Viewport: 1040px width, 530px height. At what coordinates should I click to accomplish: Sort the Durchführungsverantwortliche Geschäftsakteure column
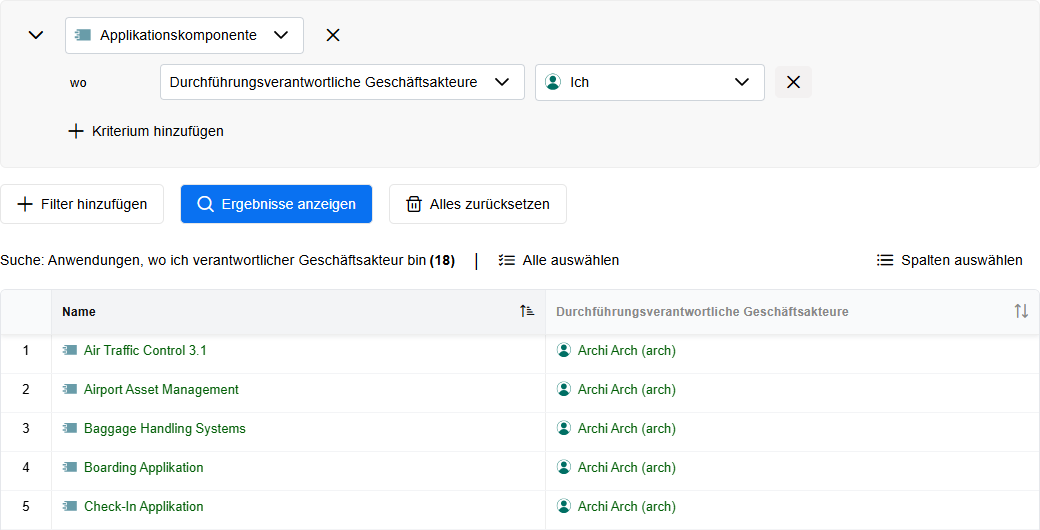tap(1021, 311)
